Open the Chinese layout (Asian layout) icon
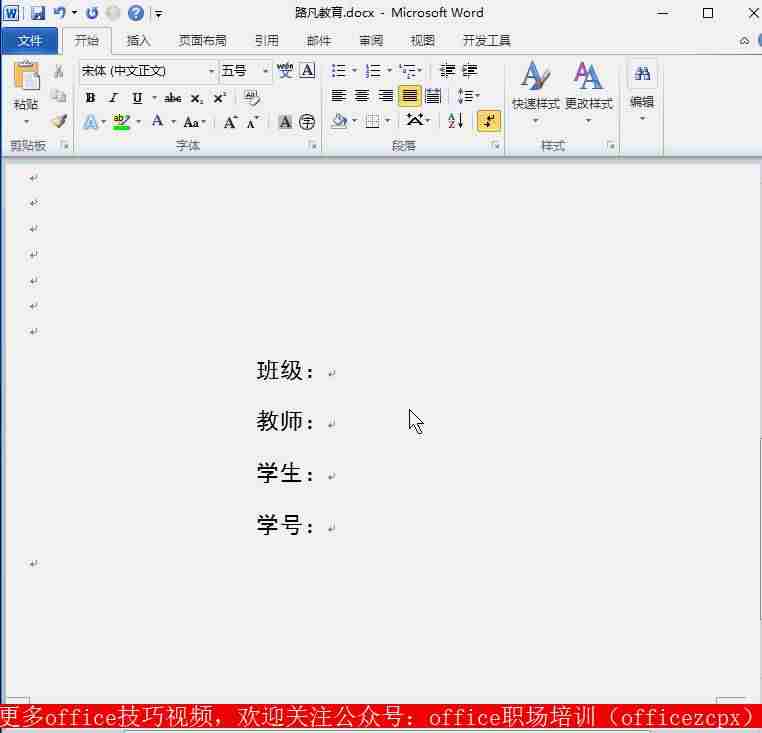762x733 pixels. click(416, 120)
